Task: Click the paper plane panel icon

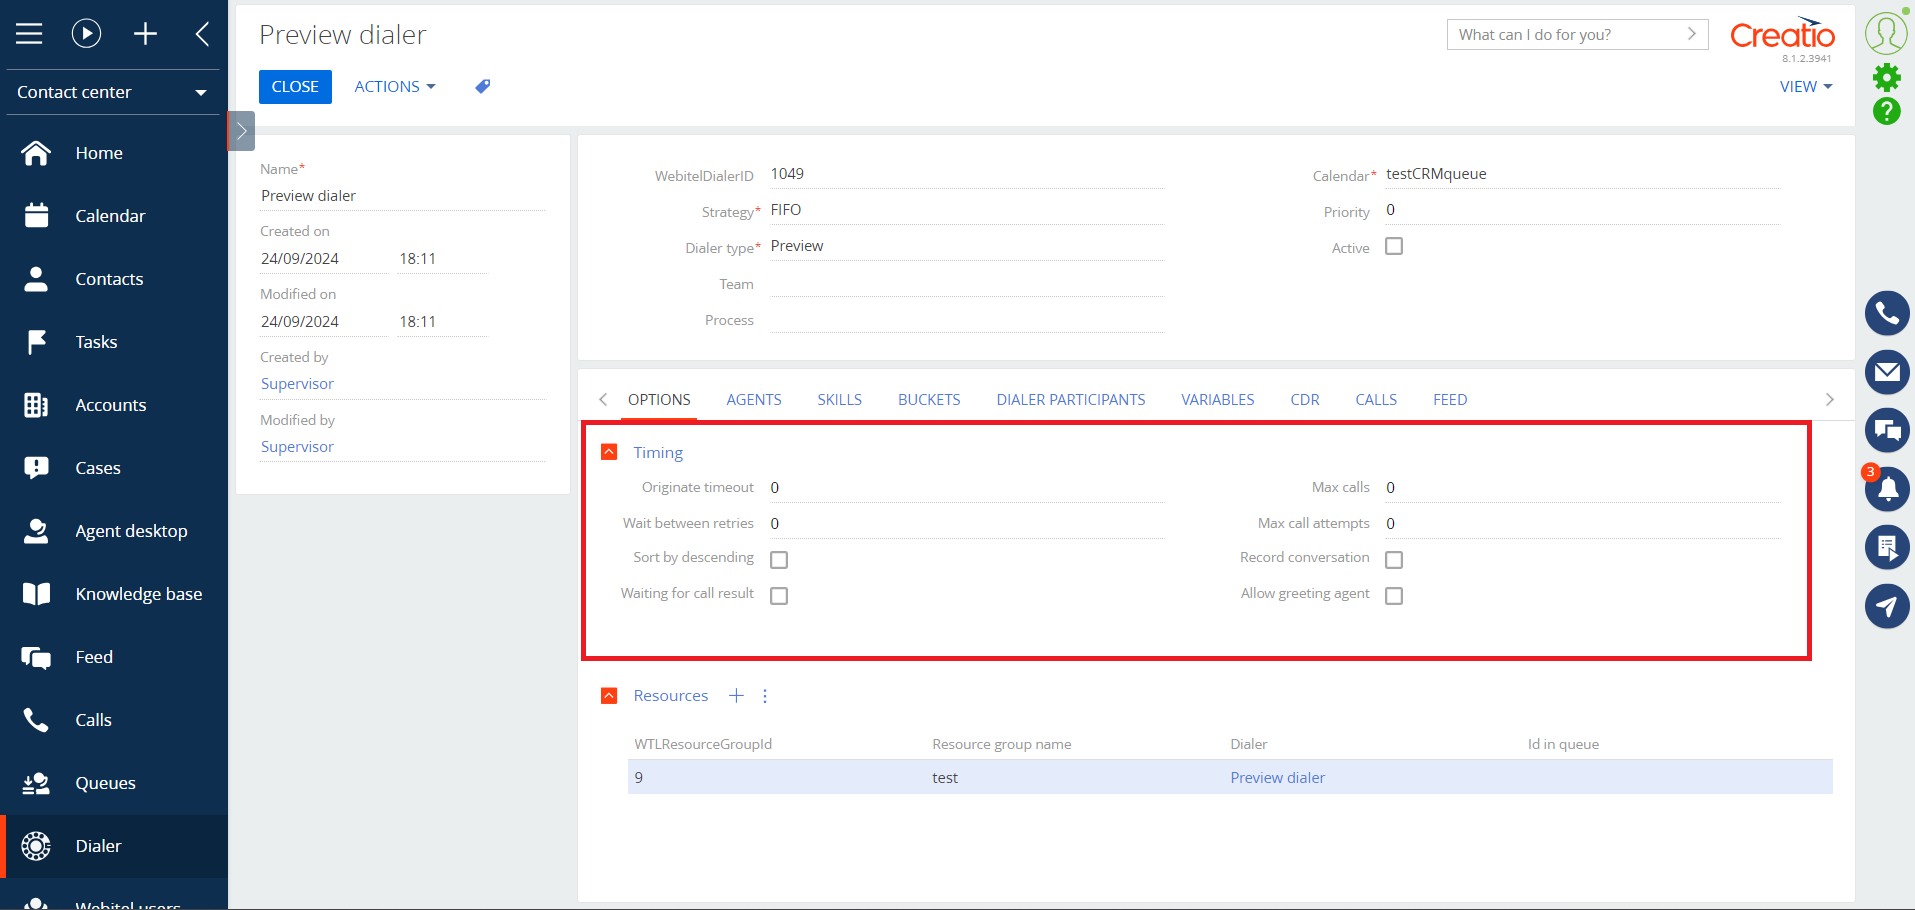Action: [1887, 606]
